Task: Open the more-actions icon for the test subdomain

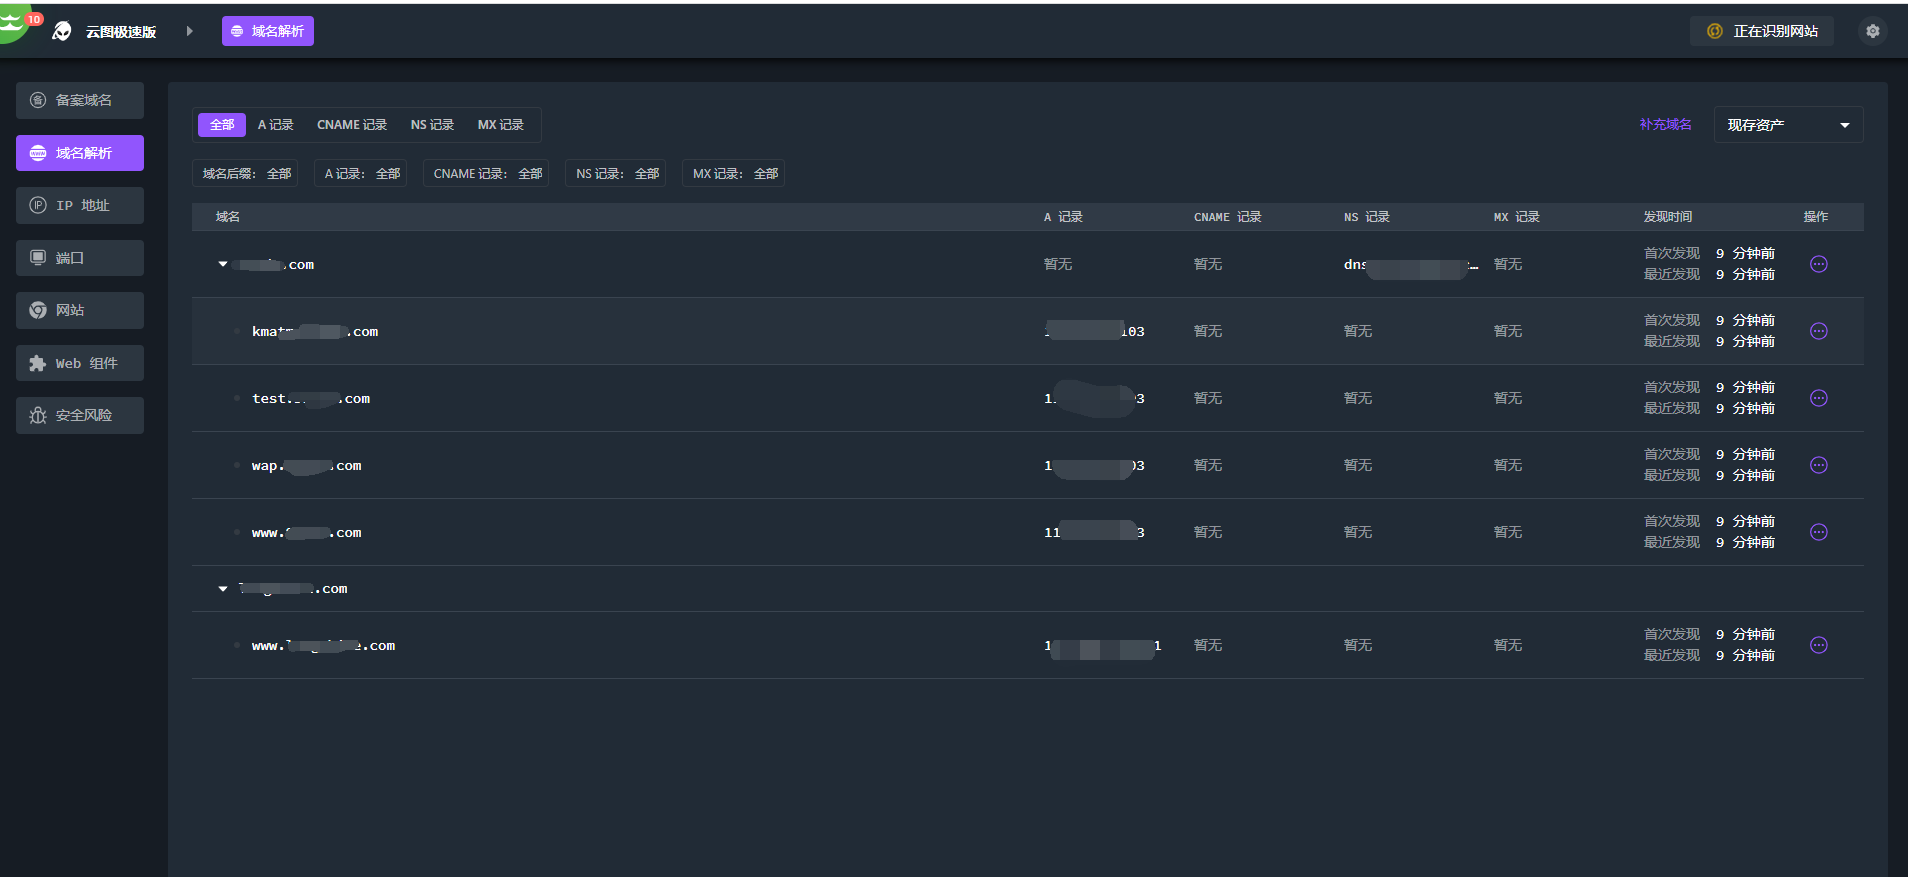Action: (x=1818, y=398)
